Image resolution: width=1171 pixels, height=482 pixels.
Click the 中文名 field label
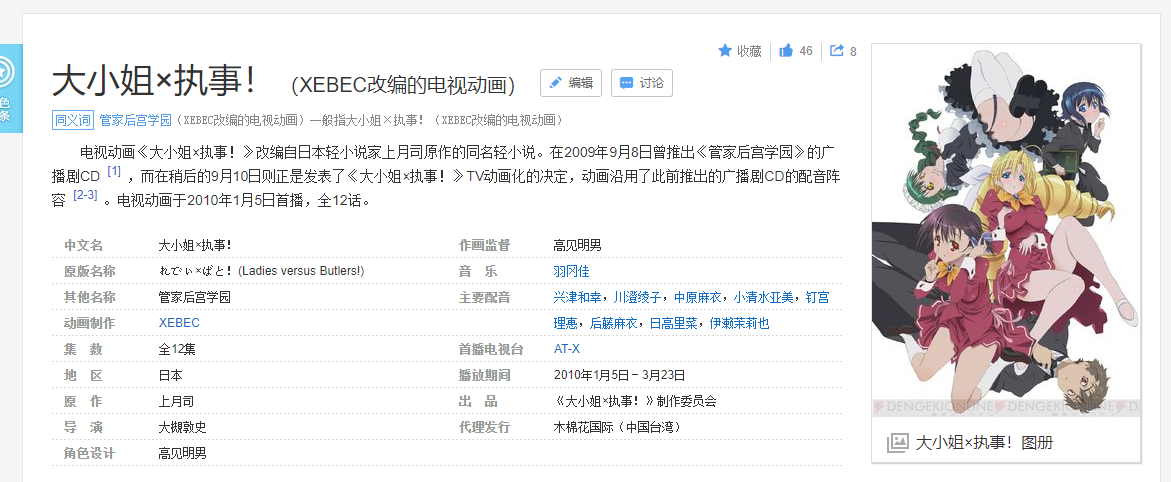(x=83, y=245)
